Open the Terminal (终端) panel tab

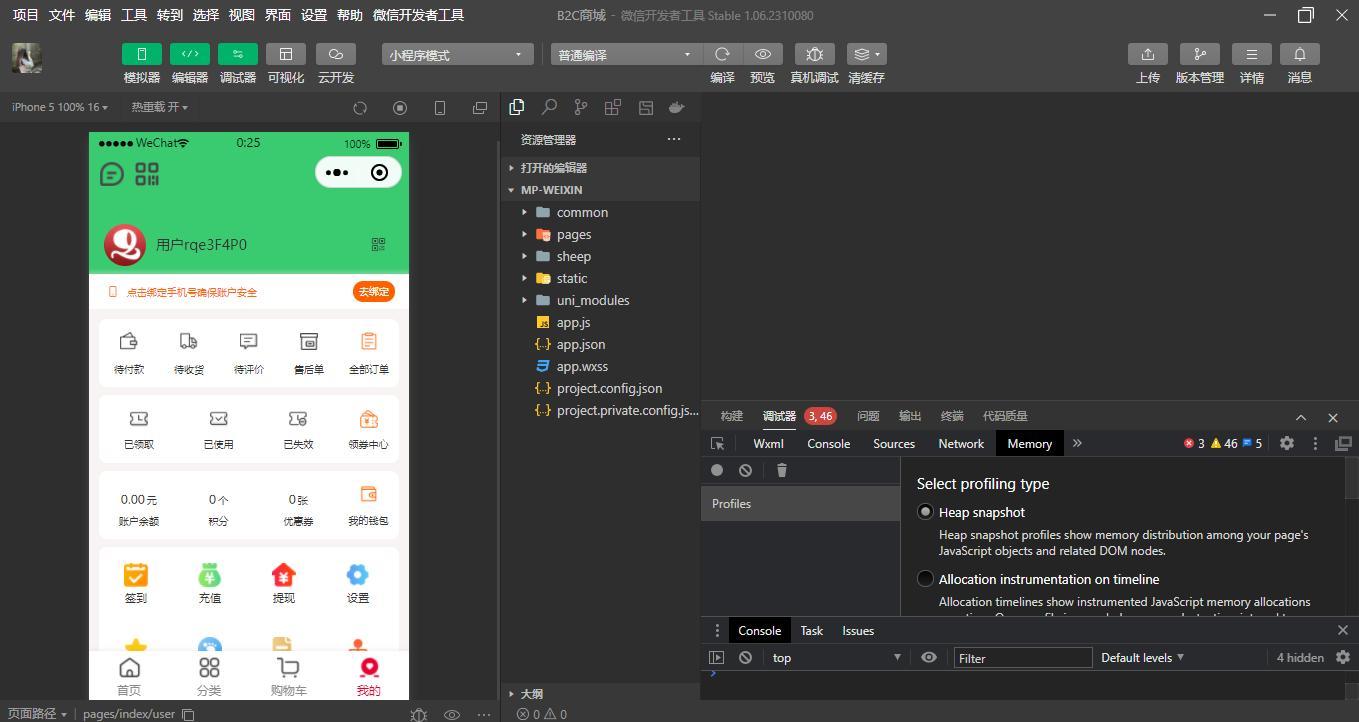pos(952,416)
